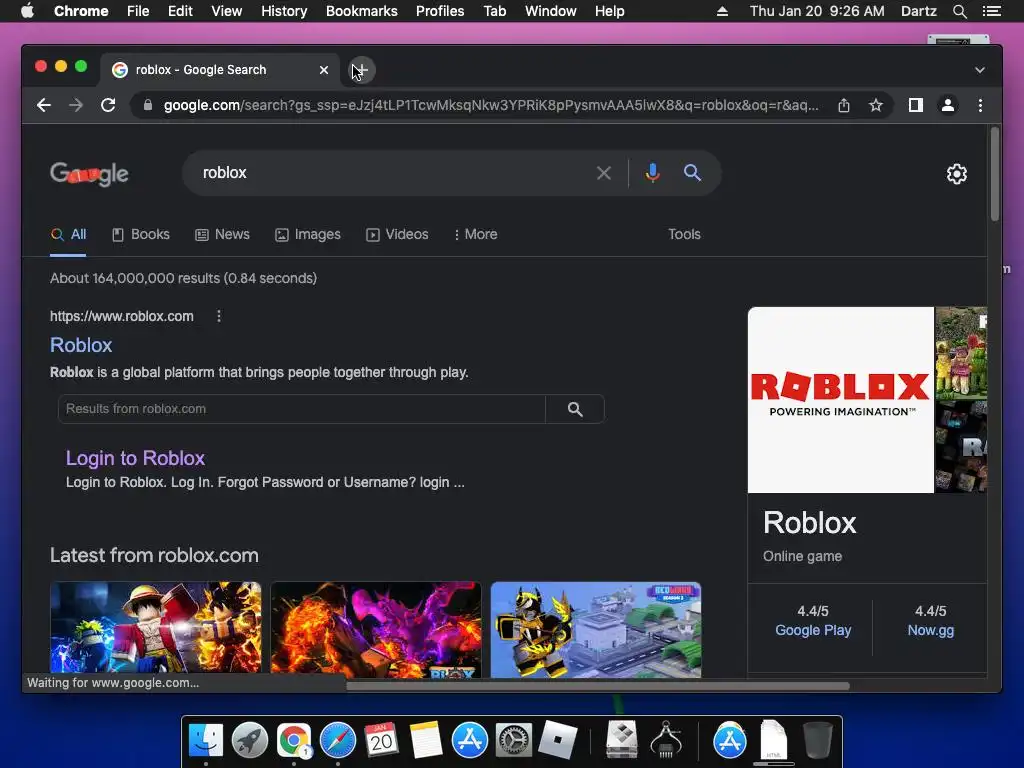Open System Preferences in the dock
Screen dimensions: 1024x768
pos(513,741)
